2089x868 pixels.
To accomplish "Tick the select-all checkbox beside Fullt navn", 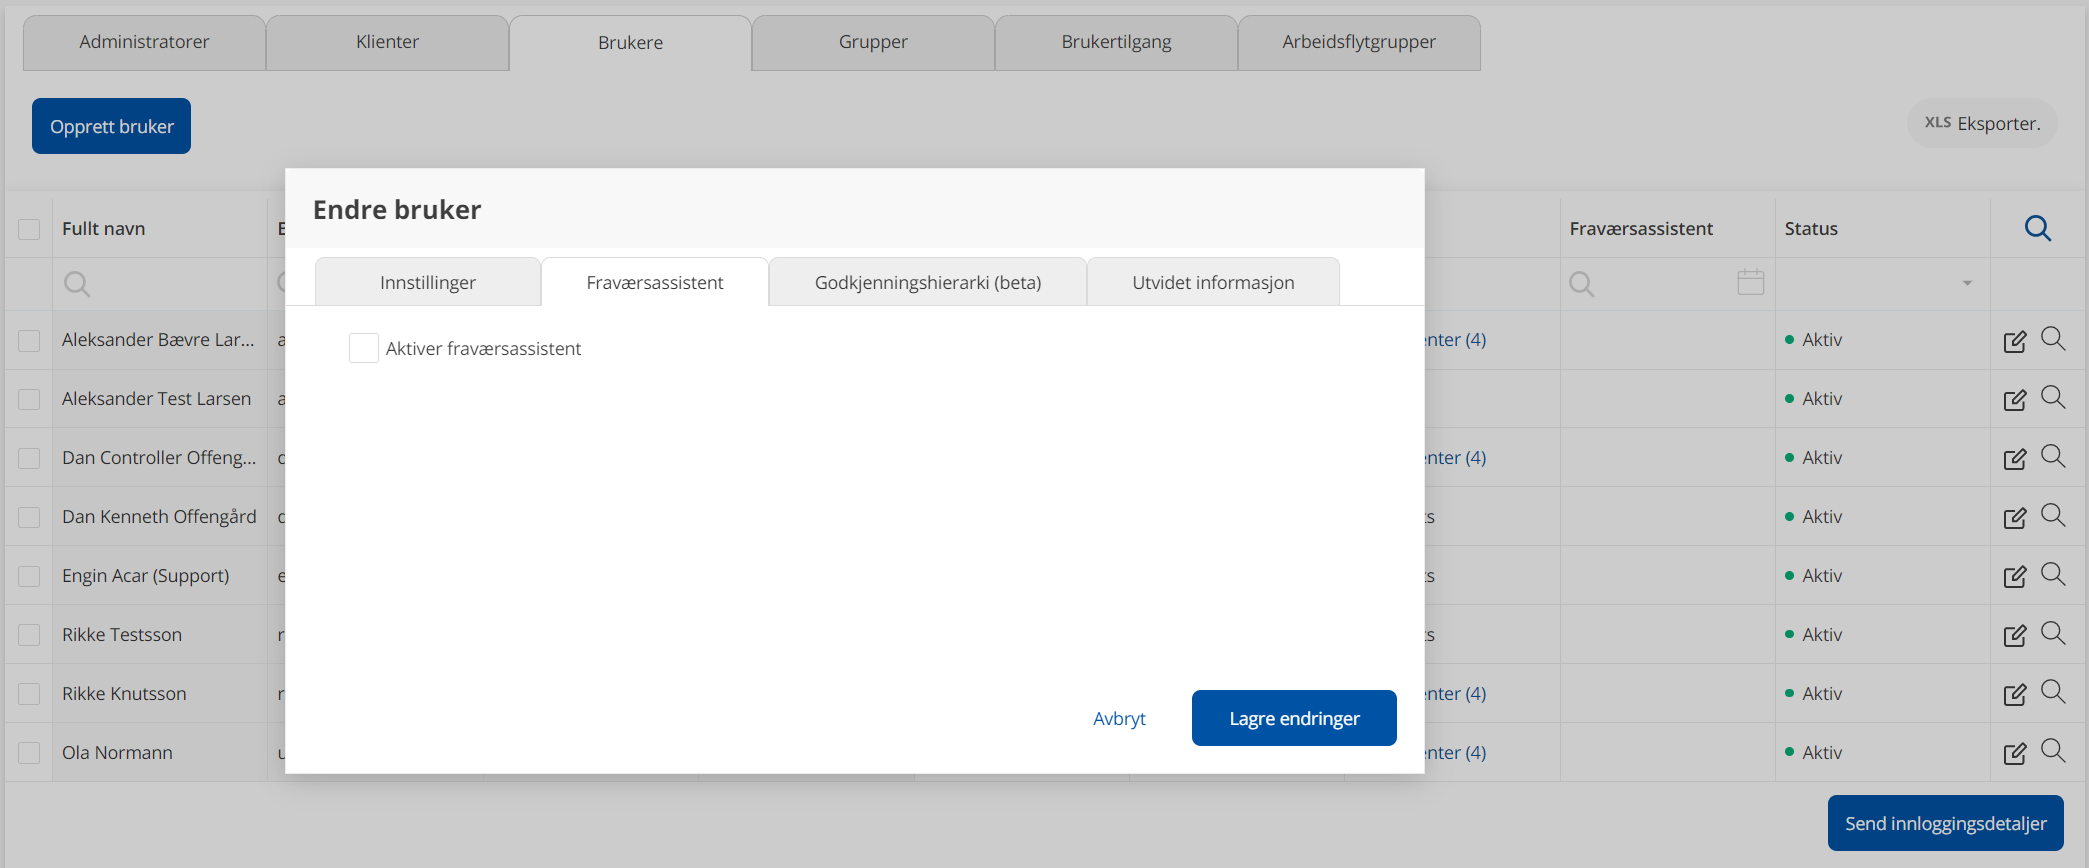I will point(29,229).
